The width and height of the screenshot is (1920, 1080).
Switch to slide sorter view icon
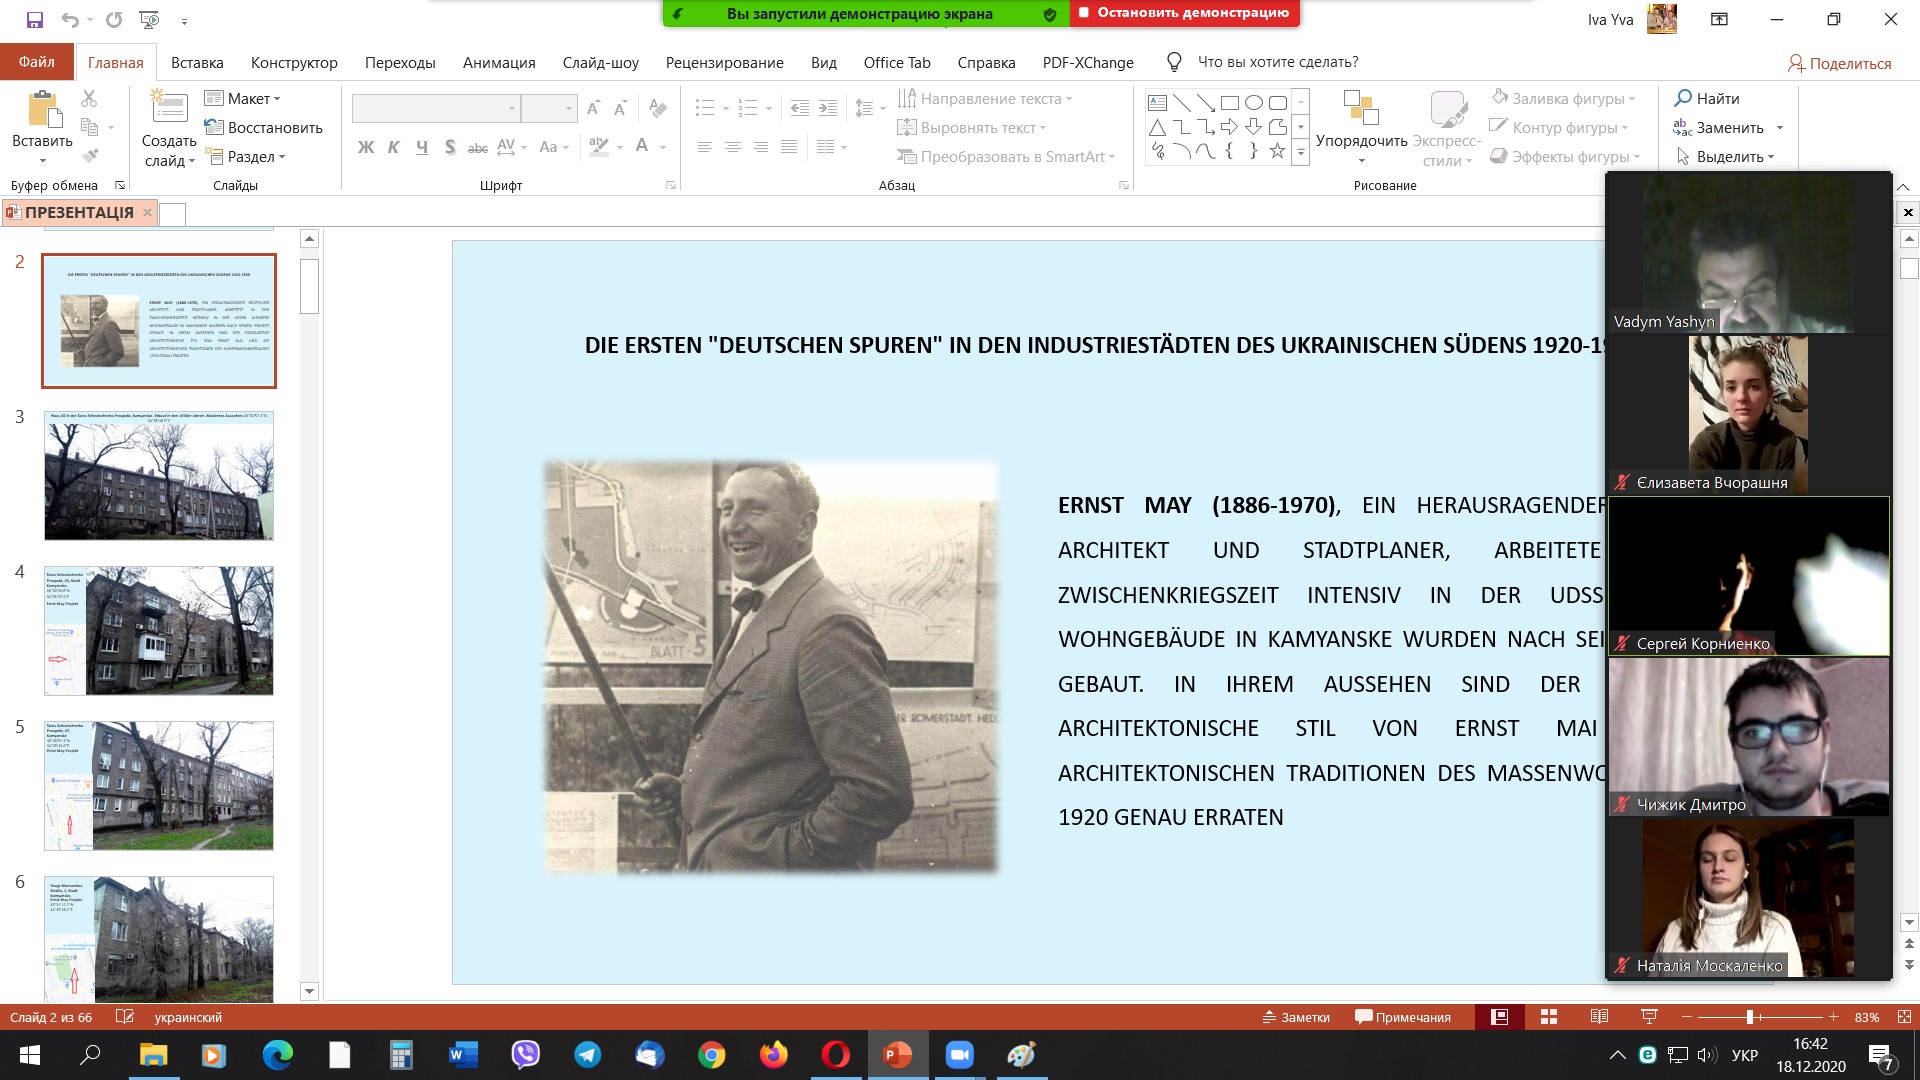pos(1549,1017)
